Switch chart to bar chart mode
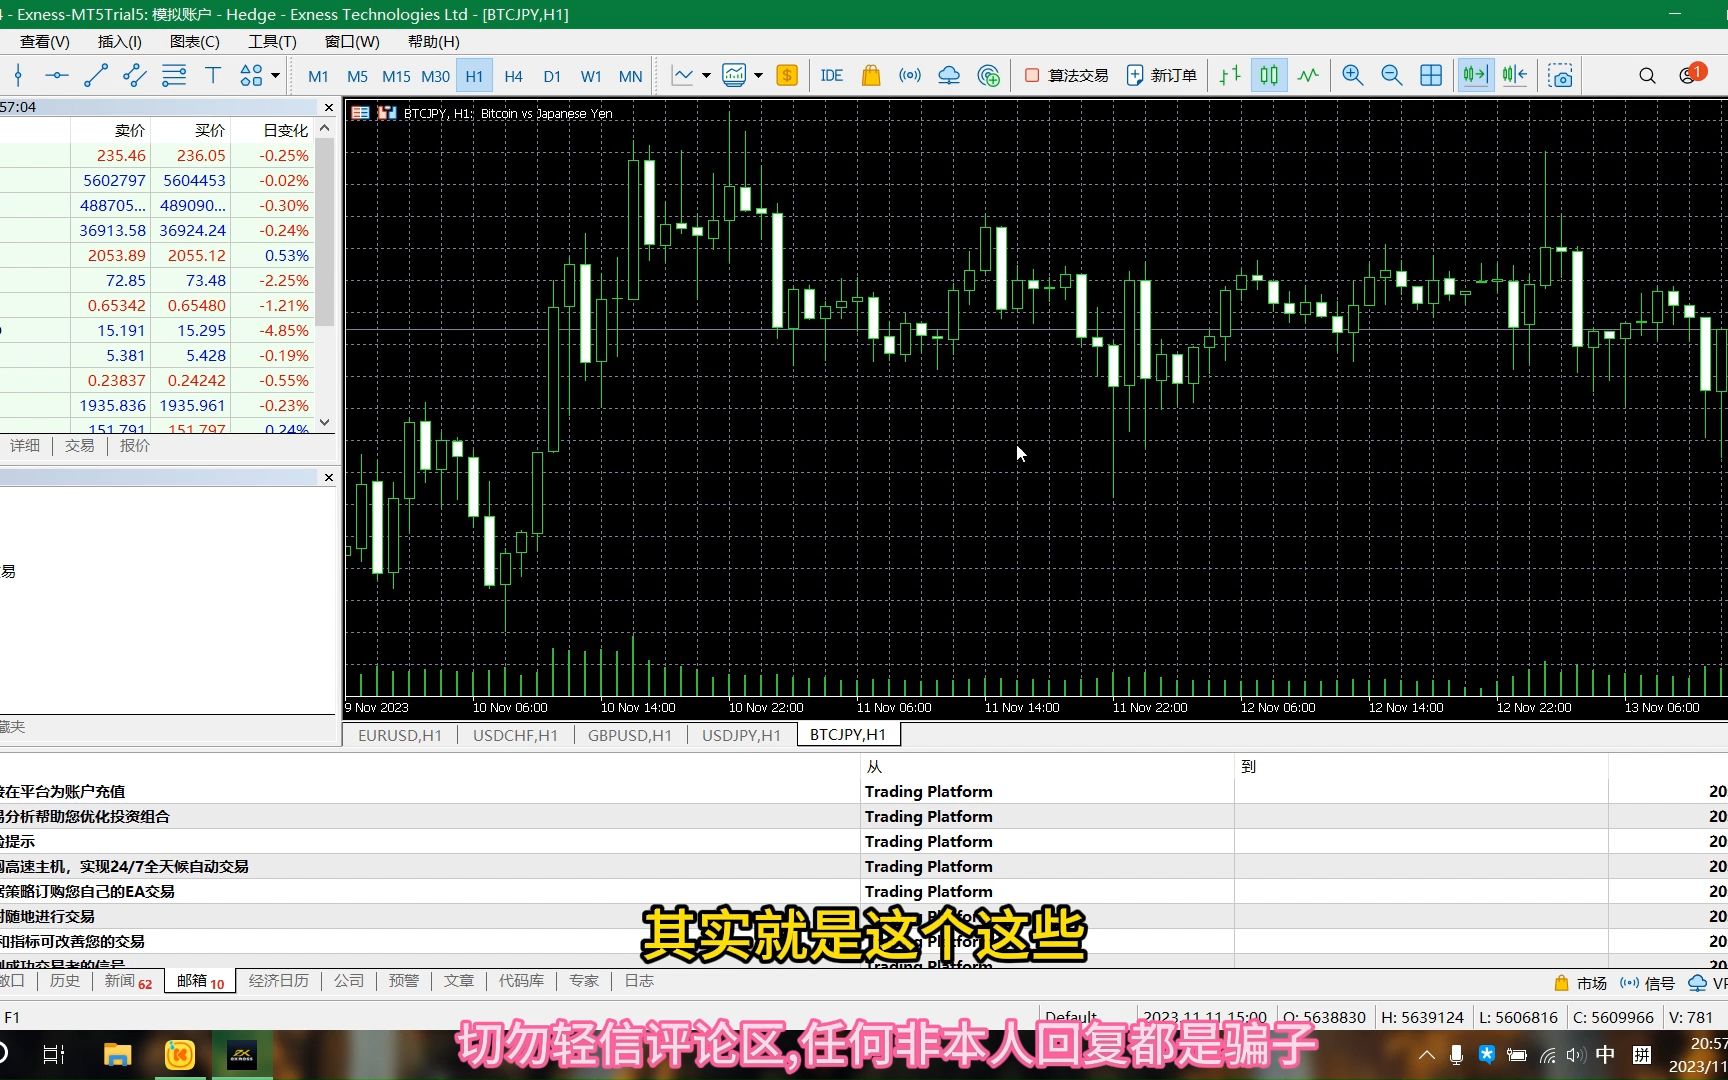The height and width of the screenshot is (1080, 1728). [x=1230, y=75]
